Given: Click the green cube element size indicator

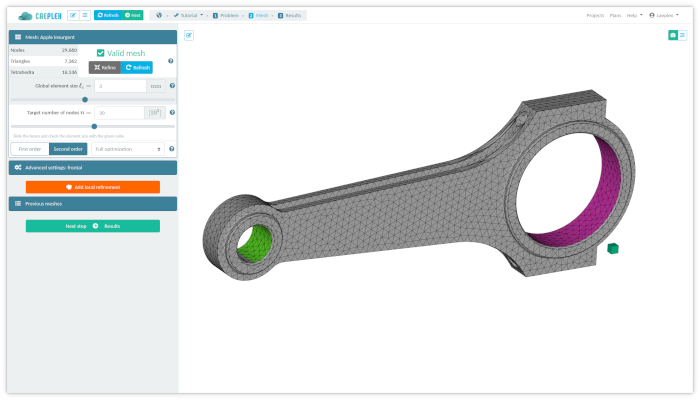Looking at the screenshot, I should coord(612,248).
